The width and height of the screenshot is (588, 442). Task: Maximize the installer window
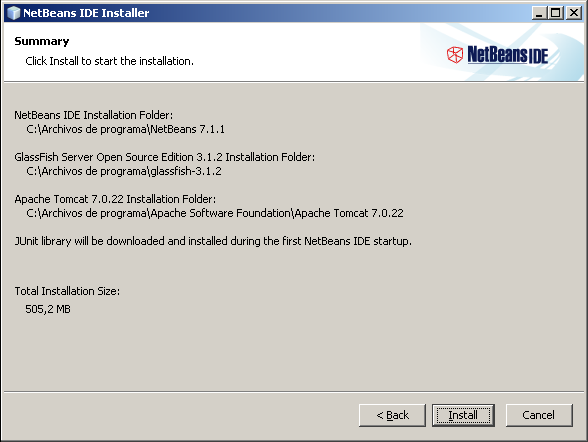[x=555, y=13]
